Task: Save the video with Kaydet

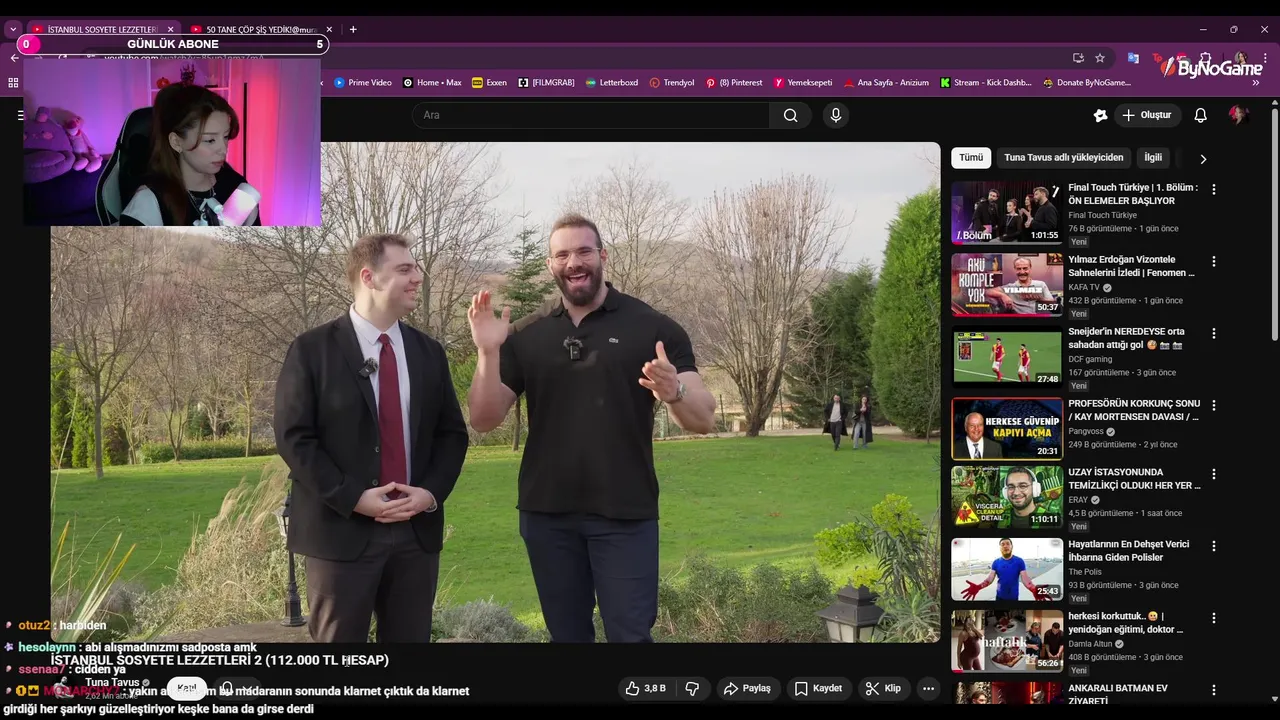Action: pos(818,688)
